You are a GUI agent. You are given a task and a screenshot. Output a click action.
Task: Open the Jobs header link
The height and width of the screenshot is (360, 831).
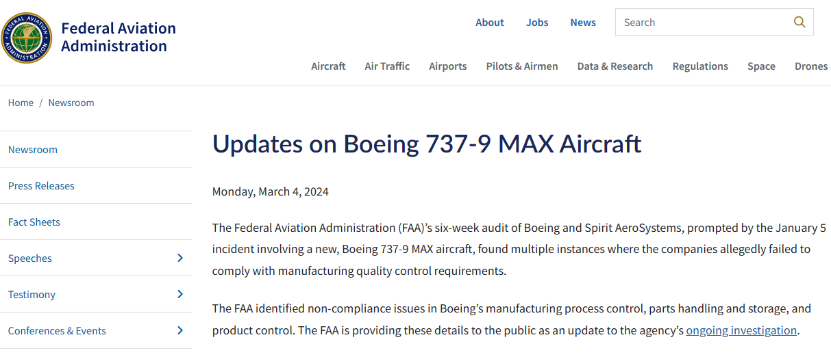tap(537, 22)
